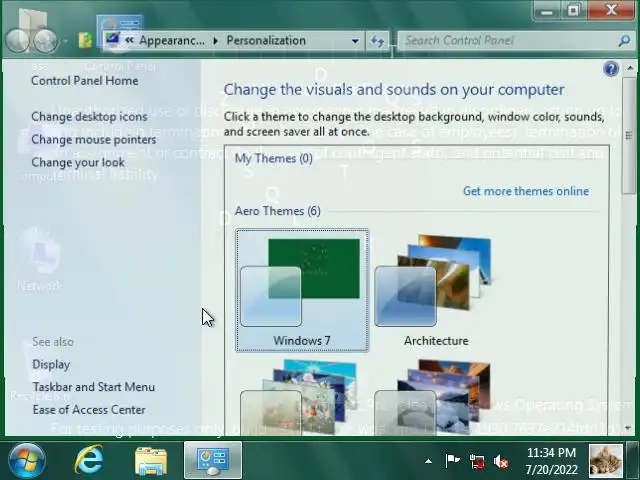Click the window scrollbar up arrow
The height and width of the screenshot is (480, 640).
click(630, 68)
